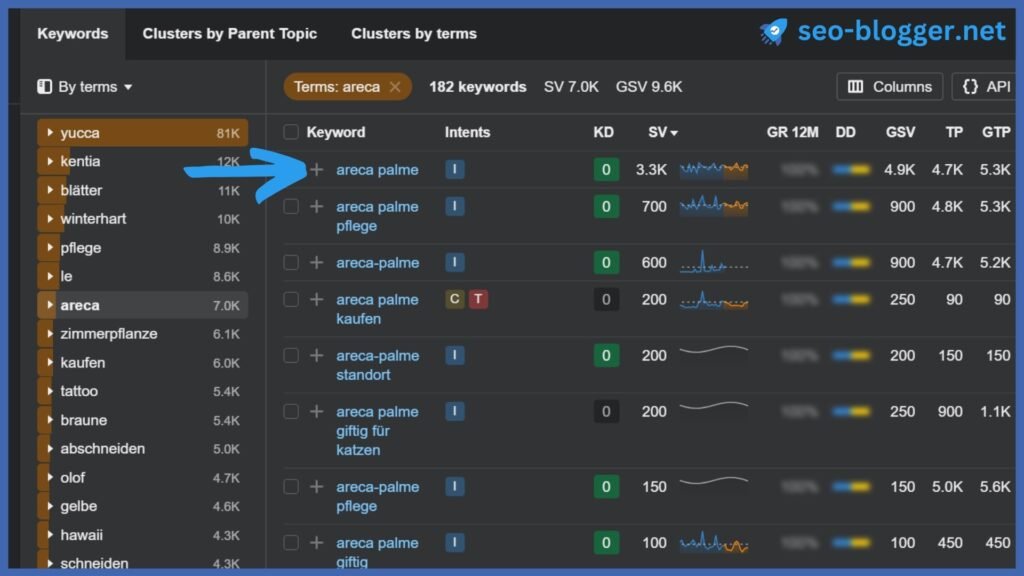The width and height of the screenshot is (1024, 576).
Task: Open trend sparkline for 'areca palme kaufen'
Action: 714,300
